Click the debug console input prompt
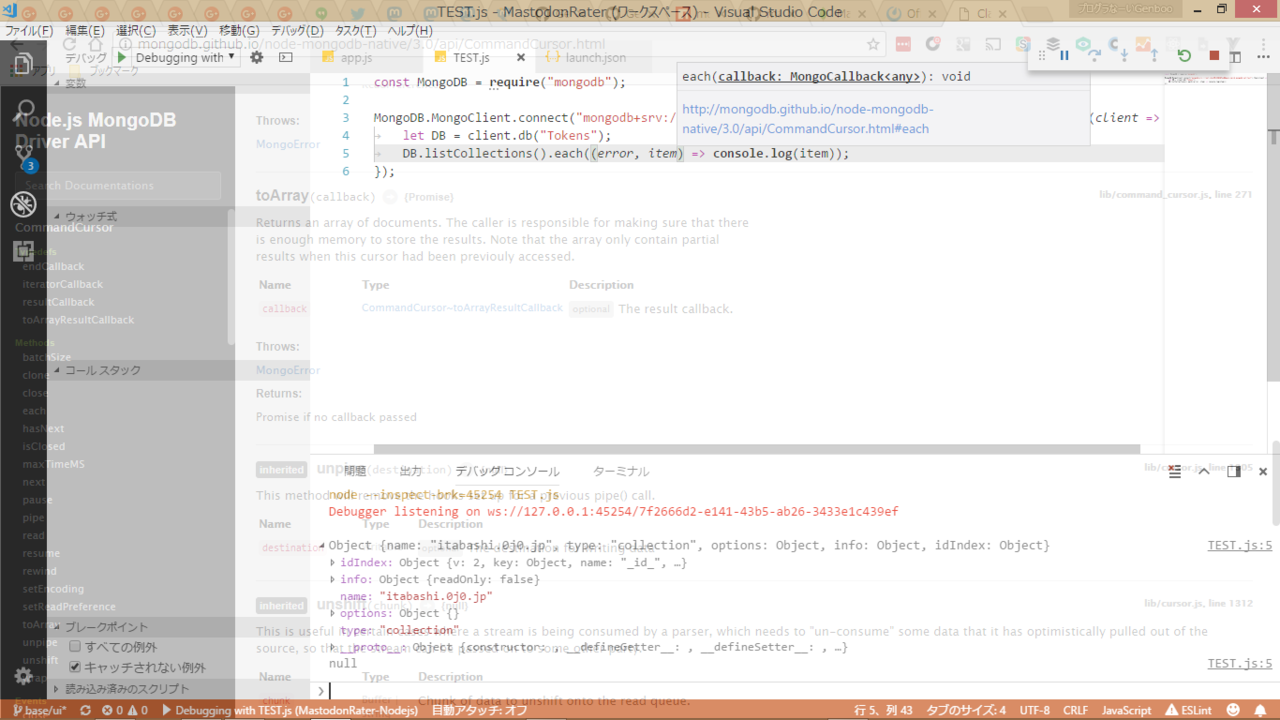The width and height of the screenshot is (1280, 720). pos(700,690)
